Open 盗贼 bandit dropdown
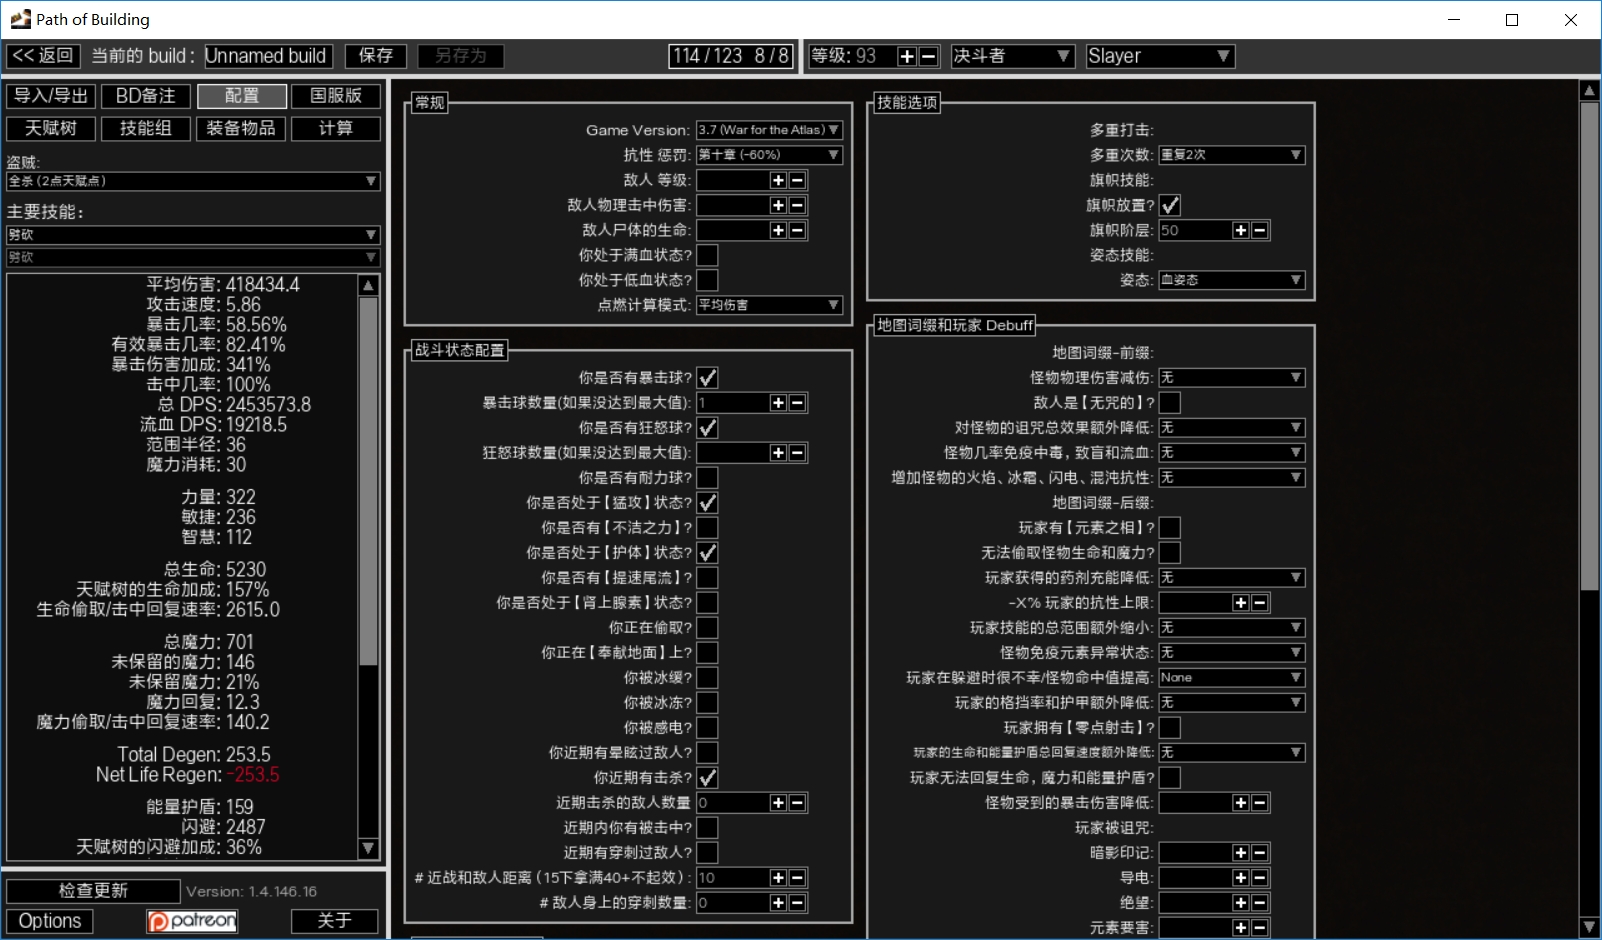The width and height of the screenshot is (1602, 940). (193, 181)
